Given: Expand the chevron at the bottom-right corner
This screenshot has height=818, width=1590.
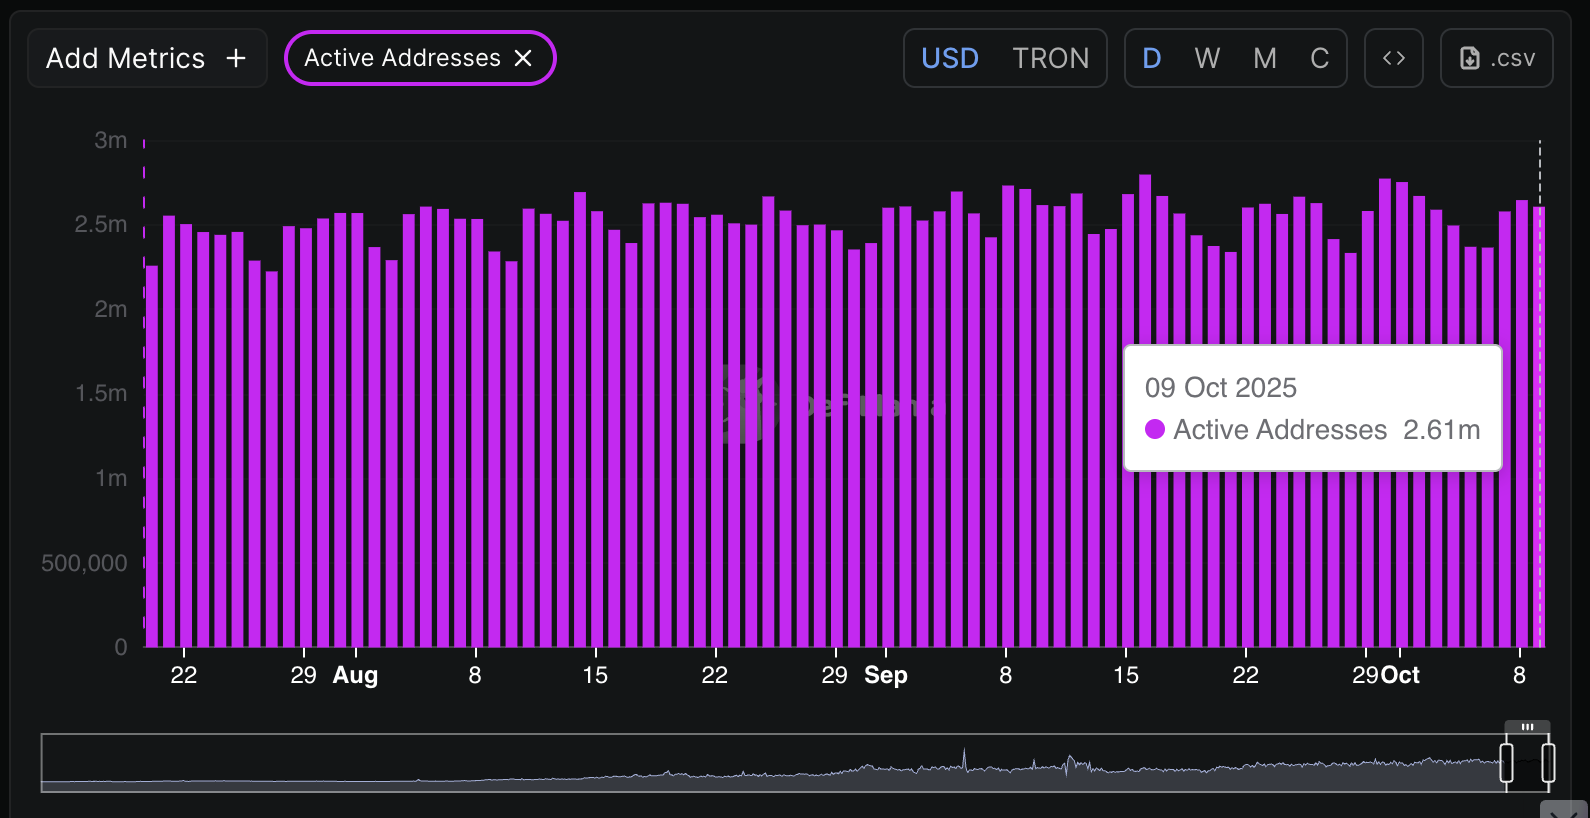Looking at the screenshot, I should (1563, 811).
